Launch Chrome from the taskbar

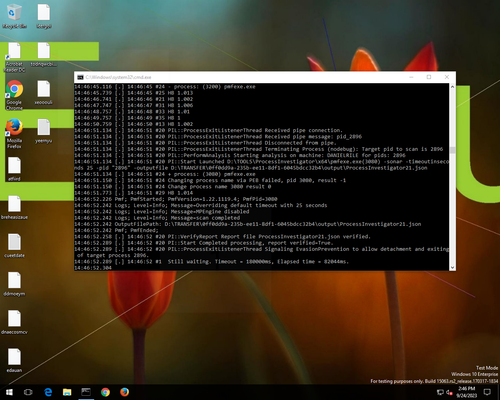(105, 392)
